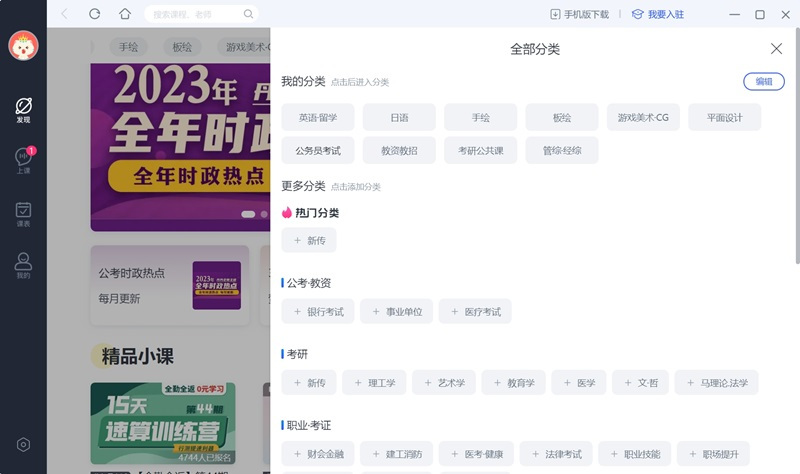Viewport: 800px width, 474px height.
Task: Open the Discover (发现) sidebar icon
Action: [x=23, y=110]
